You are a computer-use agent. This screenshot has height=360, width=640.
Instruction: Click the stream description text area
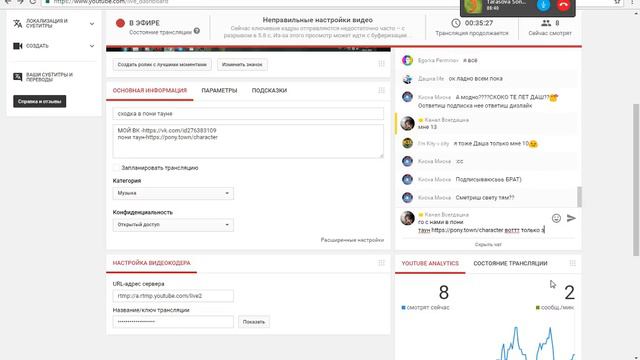[248, 141]
